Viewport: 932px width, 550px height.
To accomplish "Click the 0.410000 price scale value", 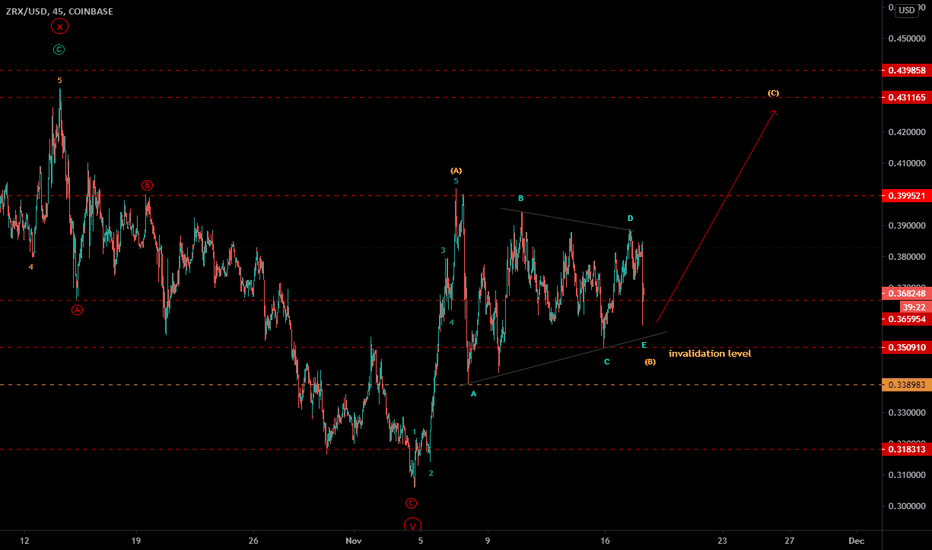I will tap(907, 163).
